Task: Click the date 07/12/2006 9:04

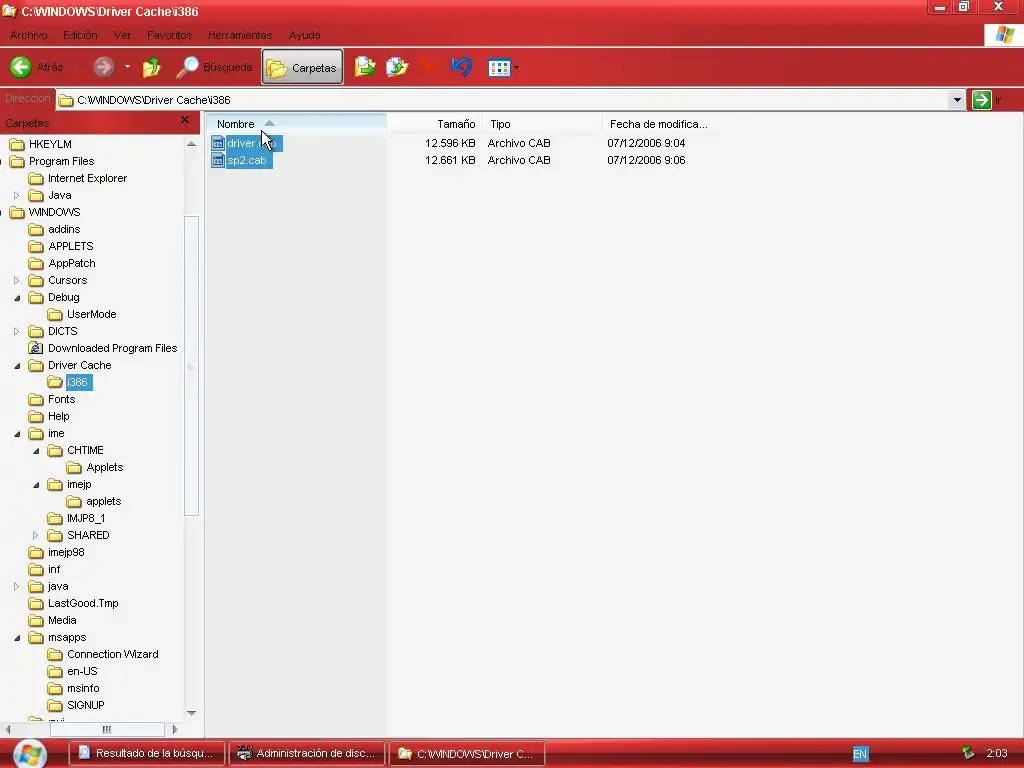Action: [646, 143]
